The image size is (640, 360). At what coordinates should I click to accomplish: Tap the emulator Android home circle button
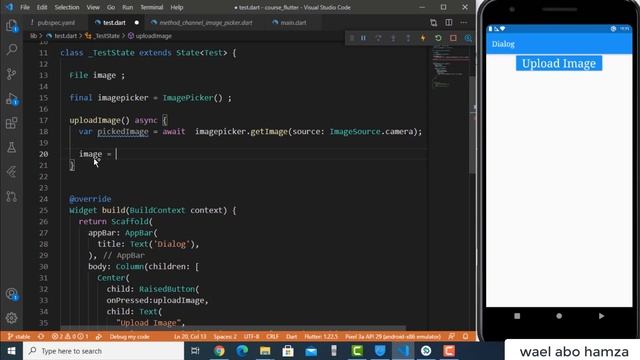(x=559, y=316)
